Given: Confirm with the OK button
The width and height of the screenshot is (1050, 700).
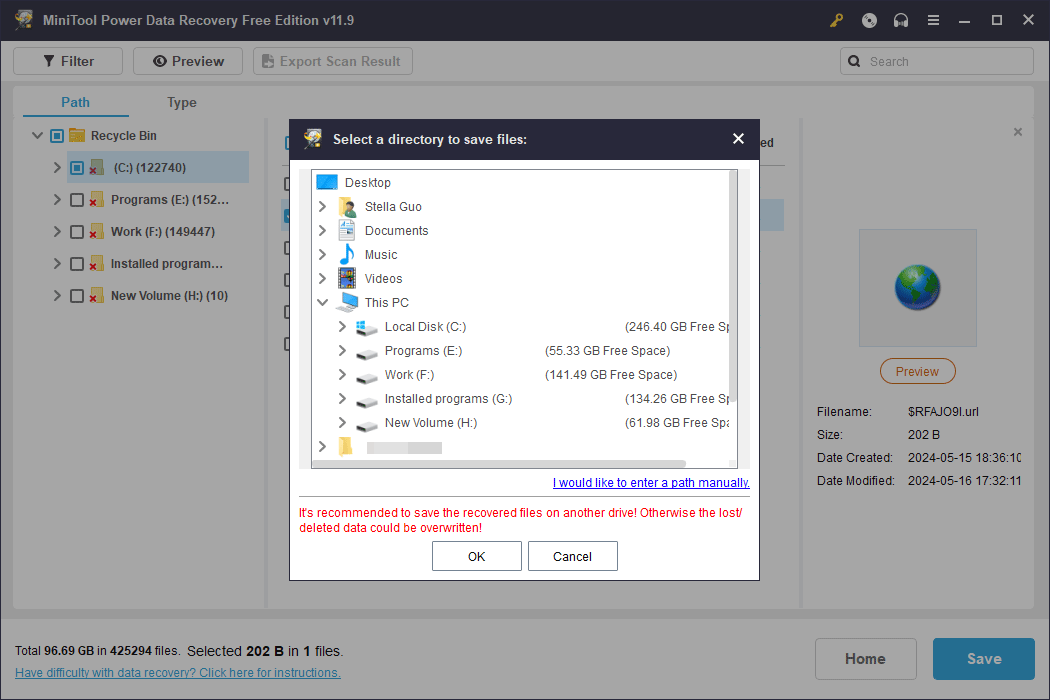Looking at the screenshot, I should click(x=476, y=556).
